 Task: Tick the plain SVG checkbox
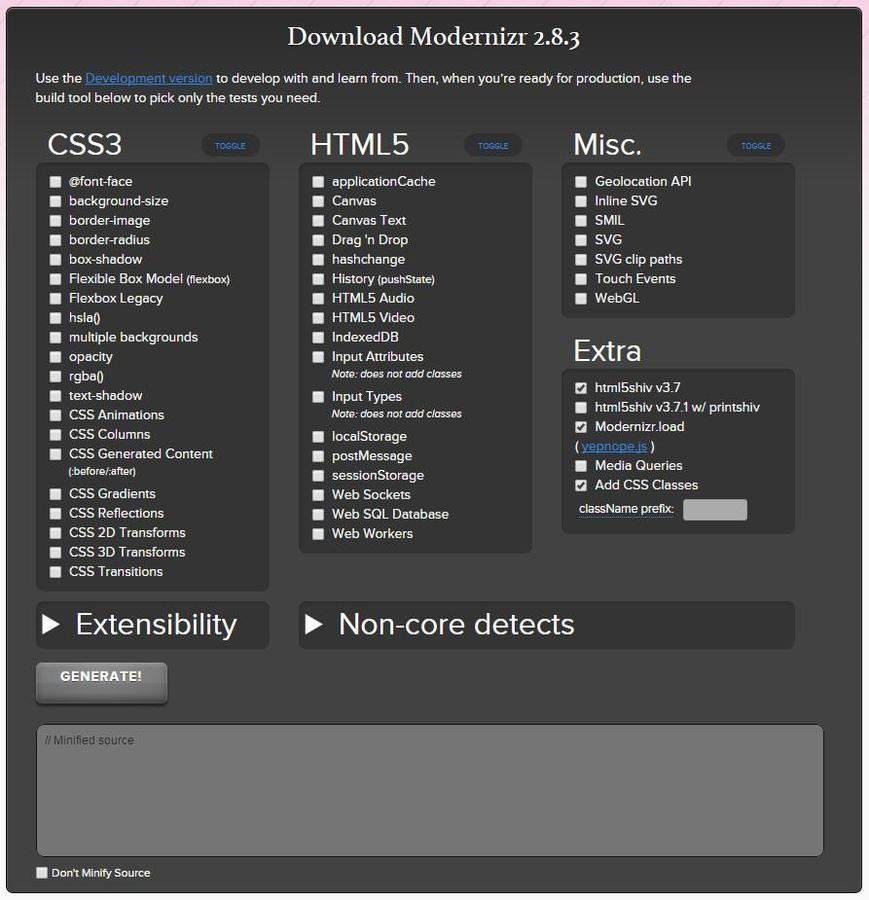581,240
